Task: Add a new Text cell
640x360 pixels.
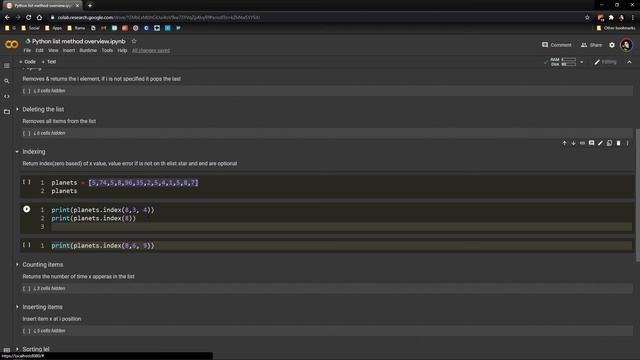Action: point(49,62)
